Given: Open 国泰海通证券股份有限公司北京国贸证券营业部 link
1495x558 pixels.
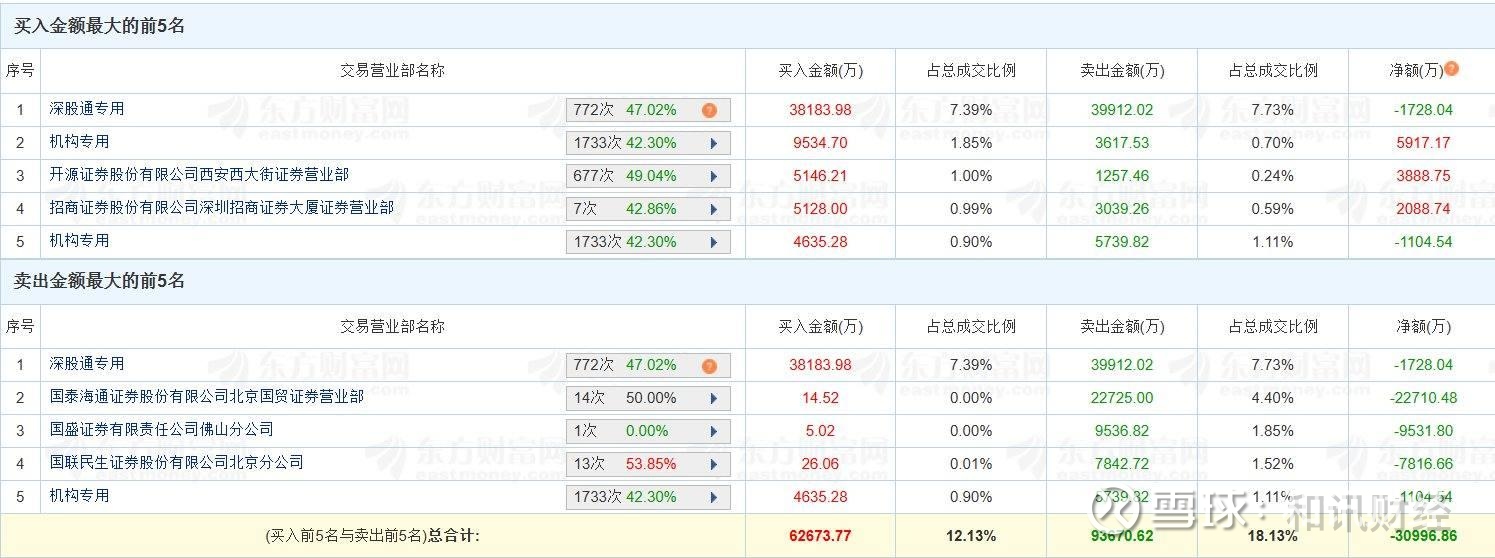Looking at the screenshot, I should click(x=206, y=397).
